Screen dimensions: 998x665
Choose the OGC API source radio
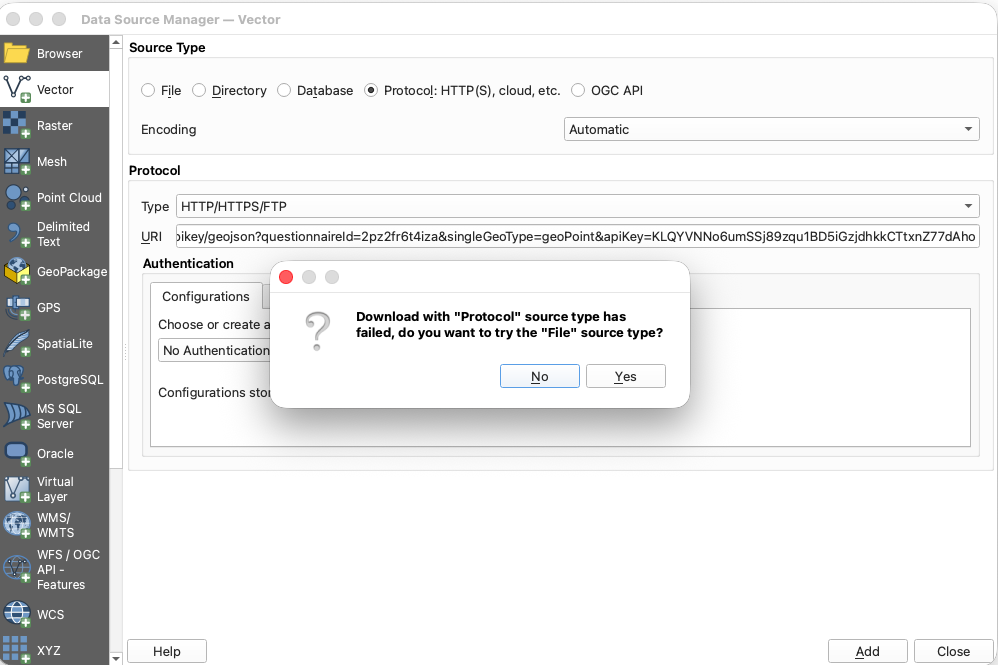point(578,90)
